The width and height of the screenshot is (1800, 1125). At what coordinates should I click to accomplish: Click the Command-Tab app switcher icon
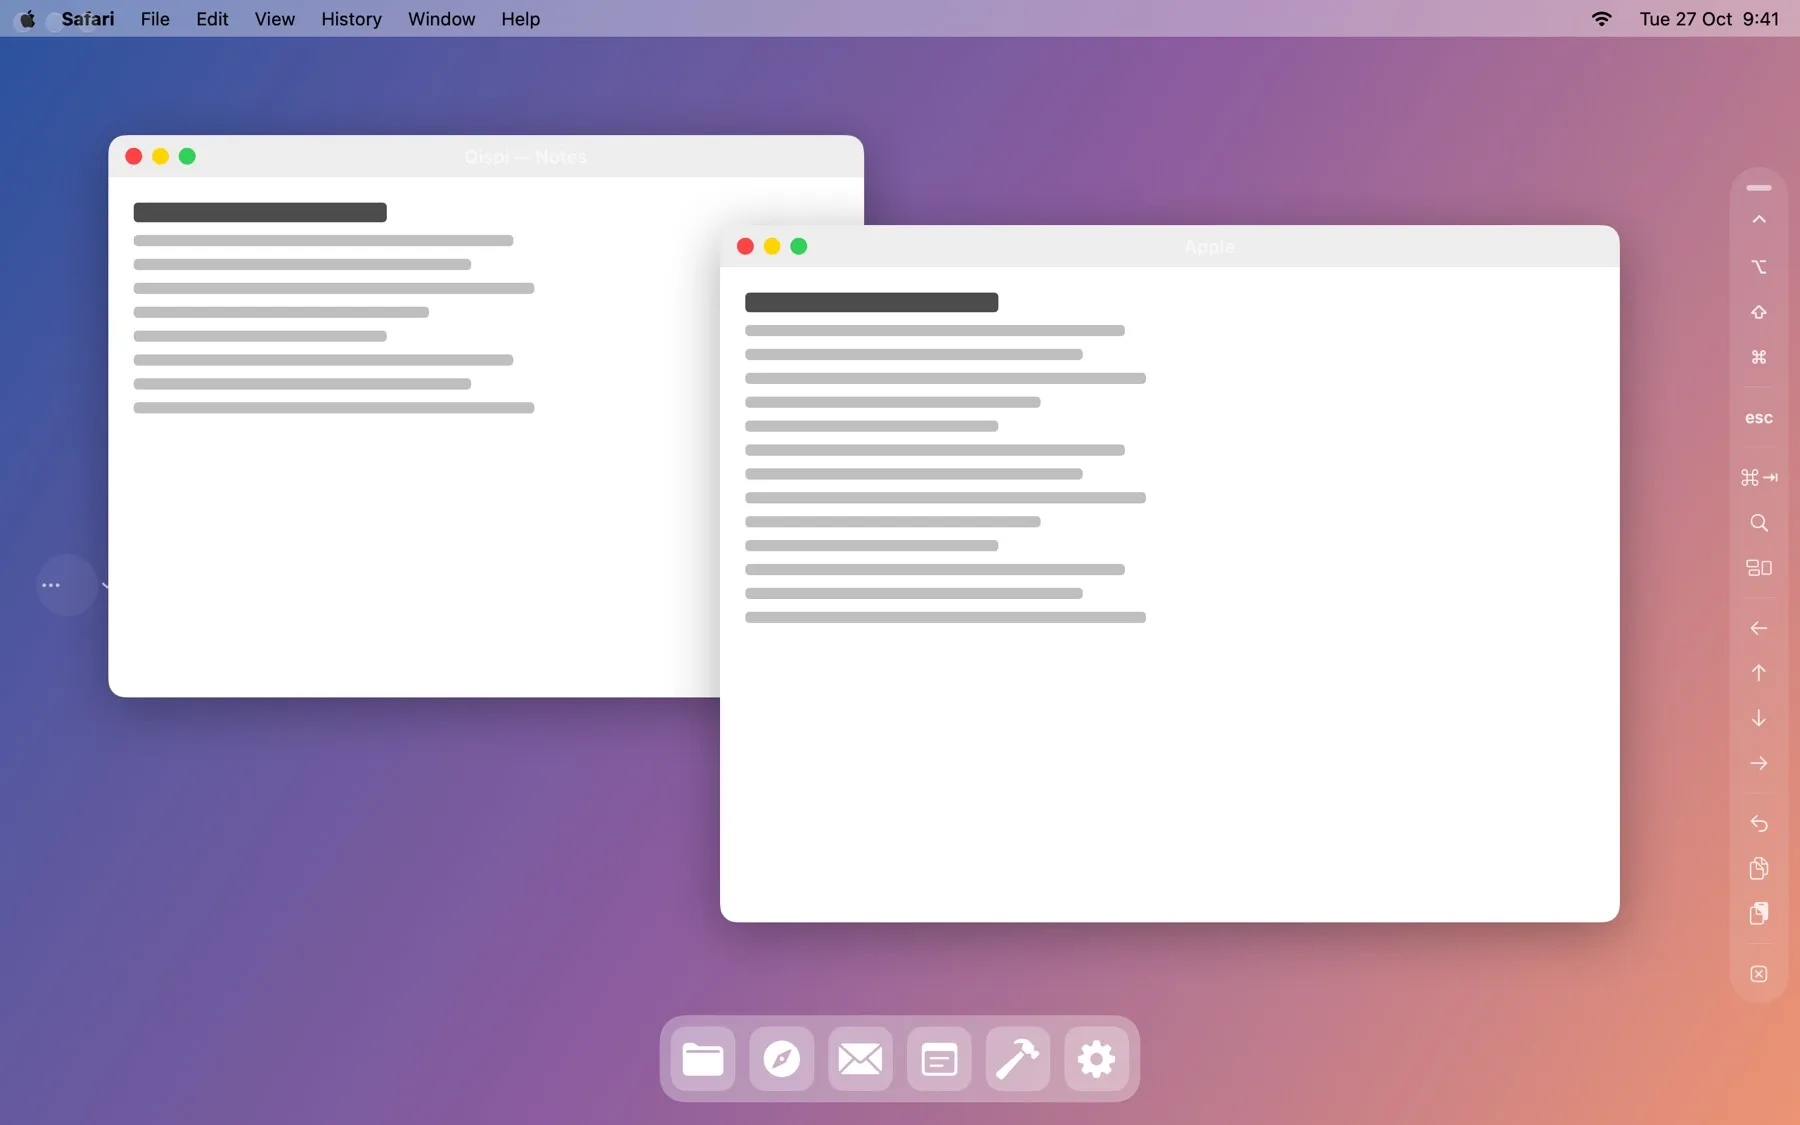(x=1759, y=478)
